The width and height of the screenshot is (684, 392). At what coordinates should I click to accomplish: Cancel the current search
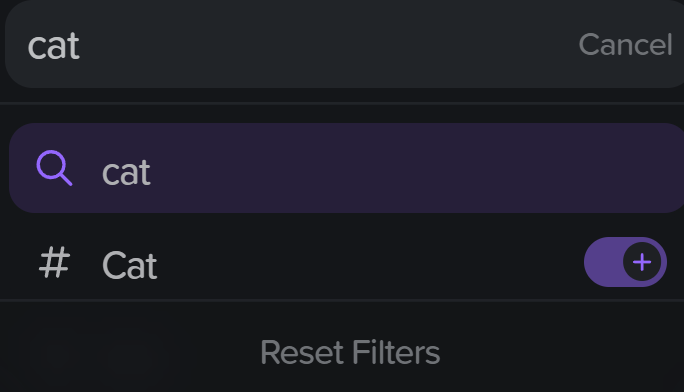[x=625, y=44]
